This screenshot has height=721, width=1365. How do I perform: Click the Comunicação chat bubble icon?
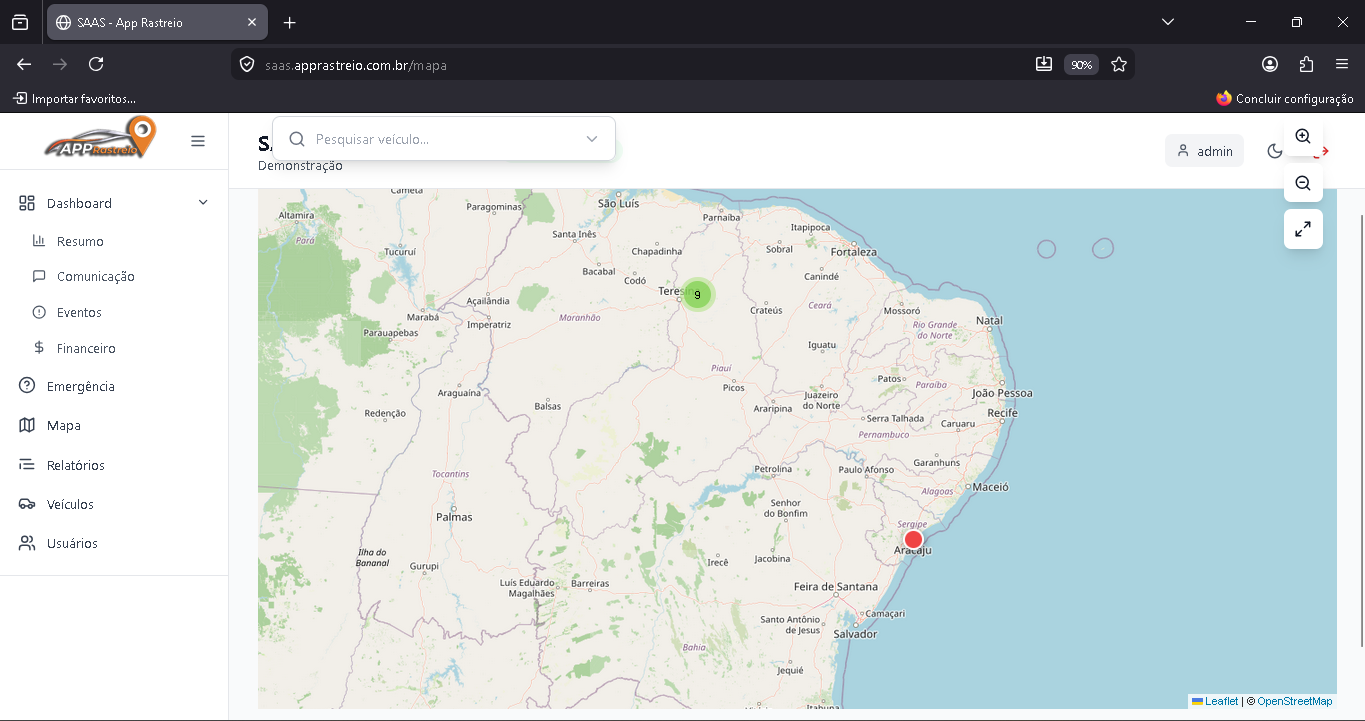pyautogui.click(x=39, y=277)
